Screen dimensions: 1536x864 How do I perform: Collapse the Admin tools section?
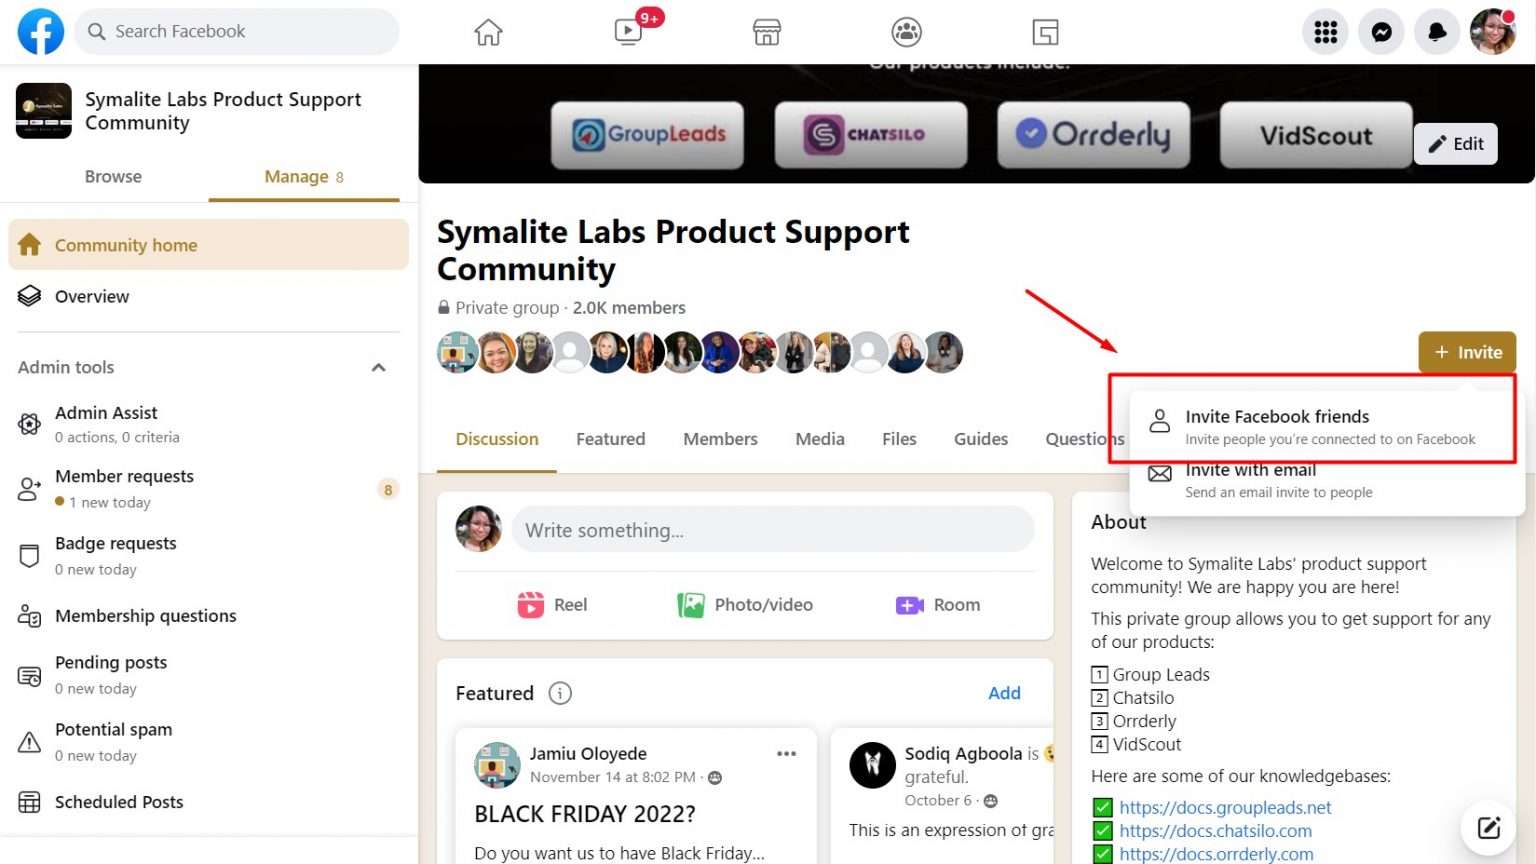[x=378, y=367]
